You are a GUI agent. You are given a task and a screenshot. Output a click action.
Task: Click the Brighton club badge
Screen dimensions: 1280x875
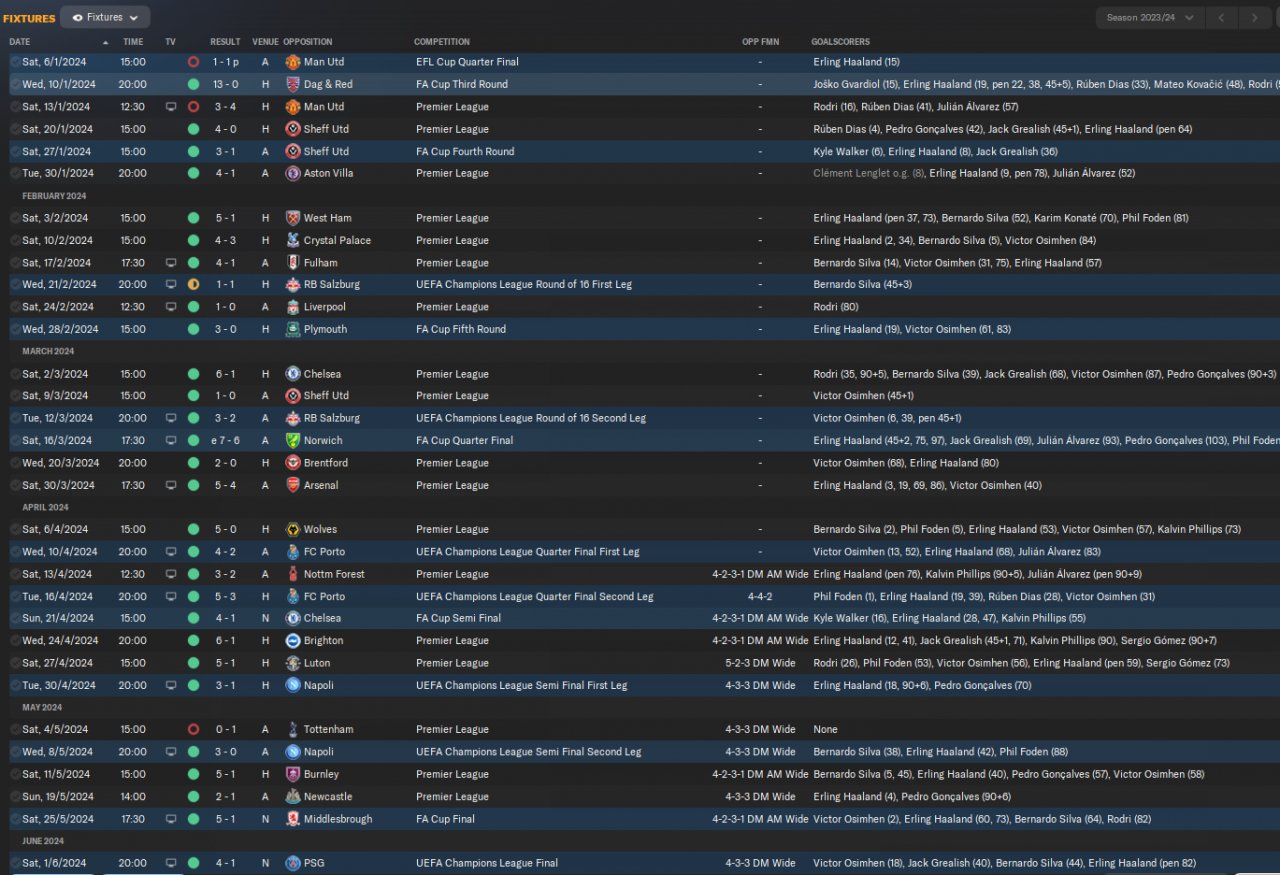click(293, 640)
